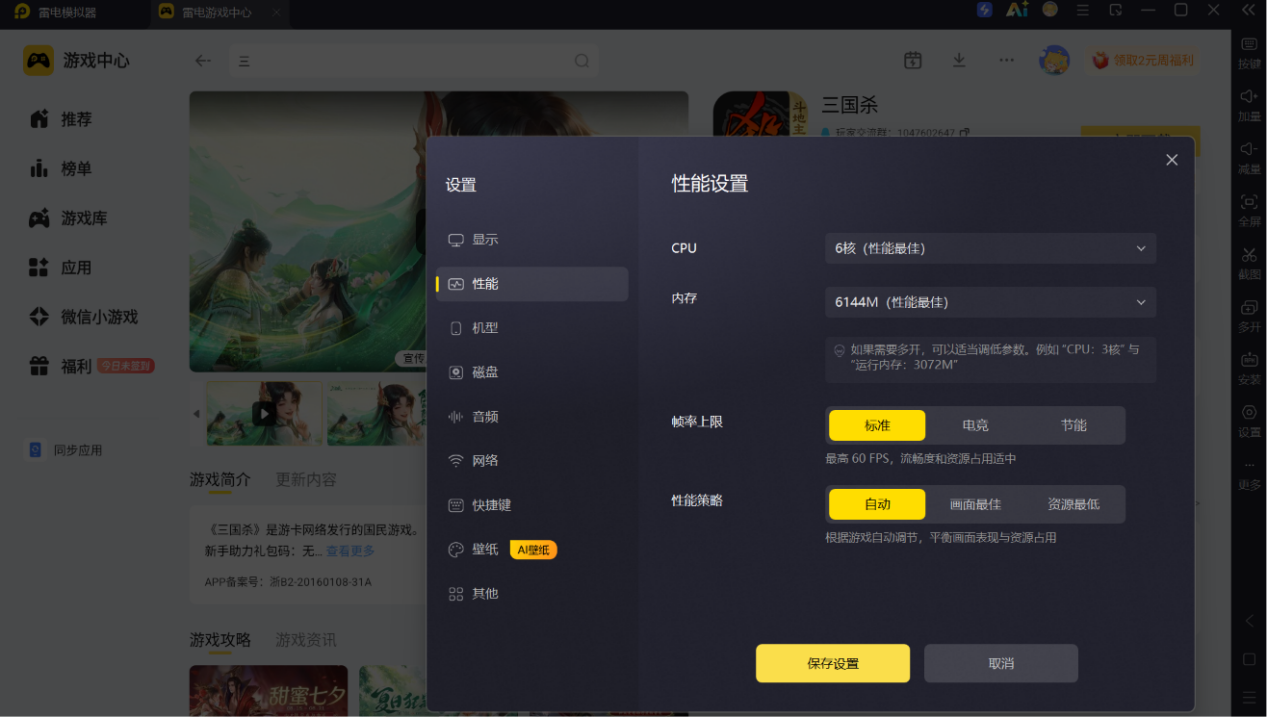Select the 性能 settings section

click(531, 284)
